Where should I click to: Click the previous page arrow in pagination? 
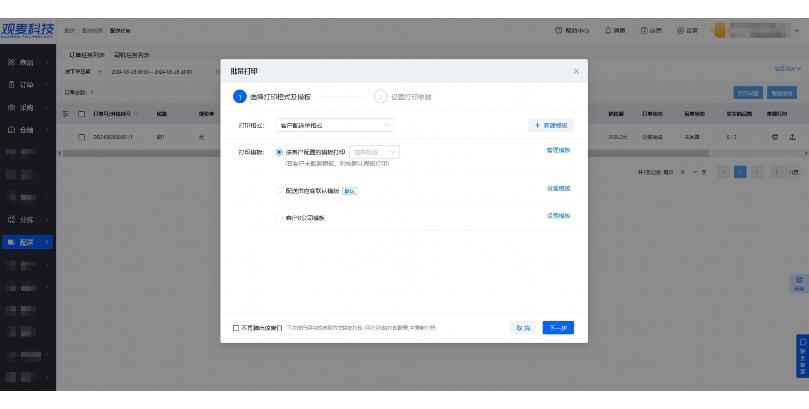point(723,172)
